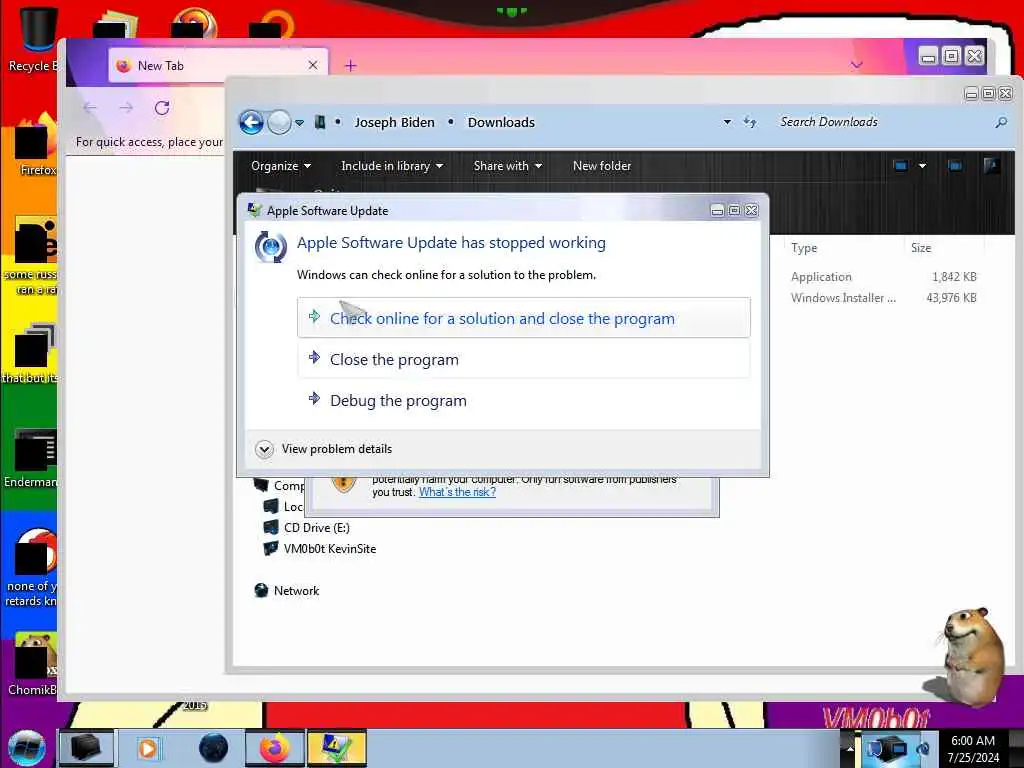The height and width of the screenshot is (768, 1024).
Task: Click Apple Software Update taskbar icon
Action: (x=336, y=748)
